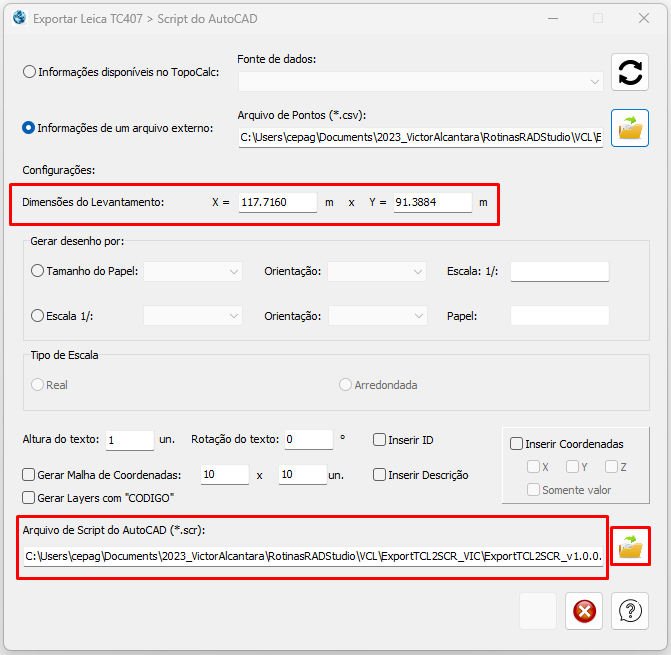Click the red cancel X button
The height and width of the screenshot is (655, 671).
click(x=584, y=611)
